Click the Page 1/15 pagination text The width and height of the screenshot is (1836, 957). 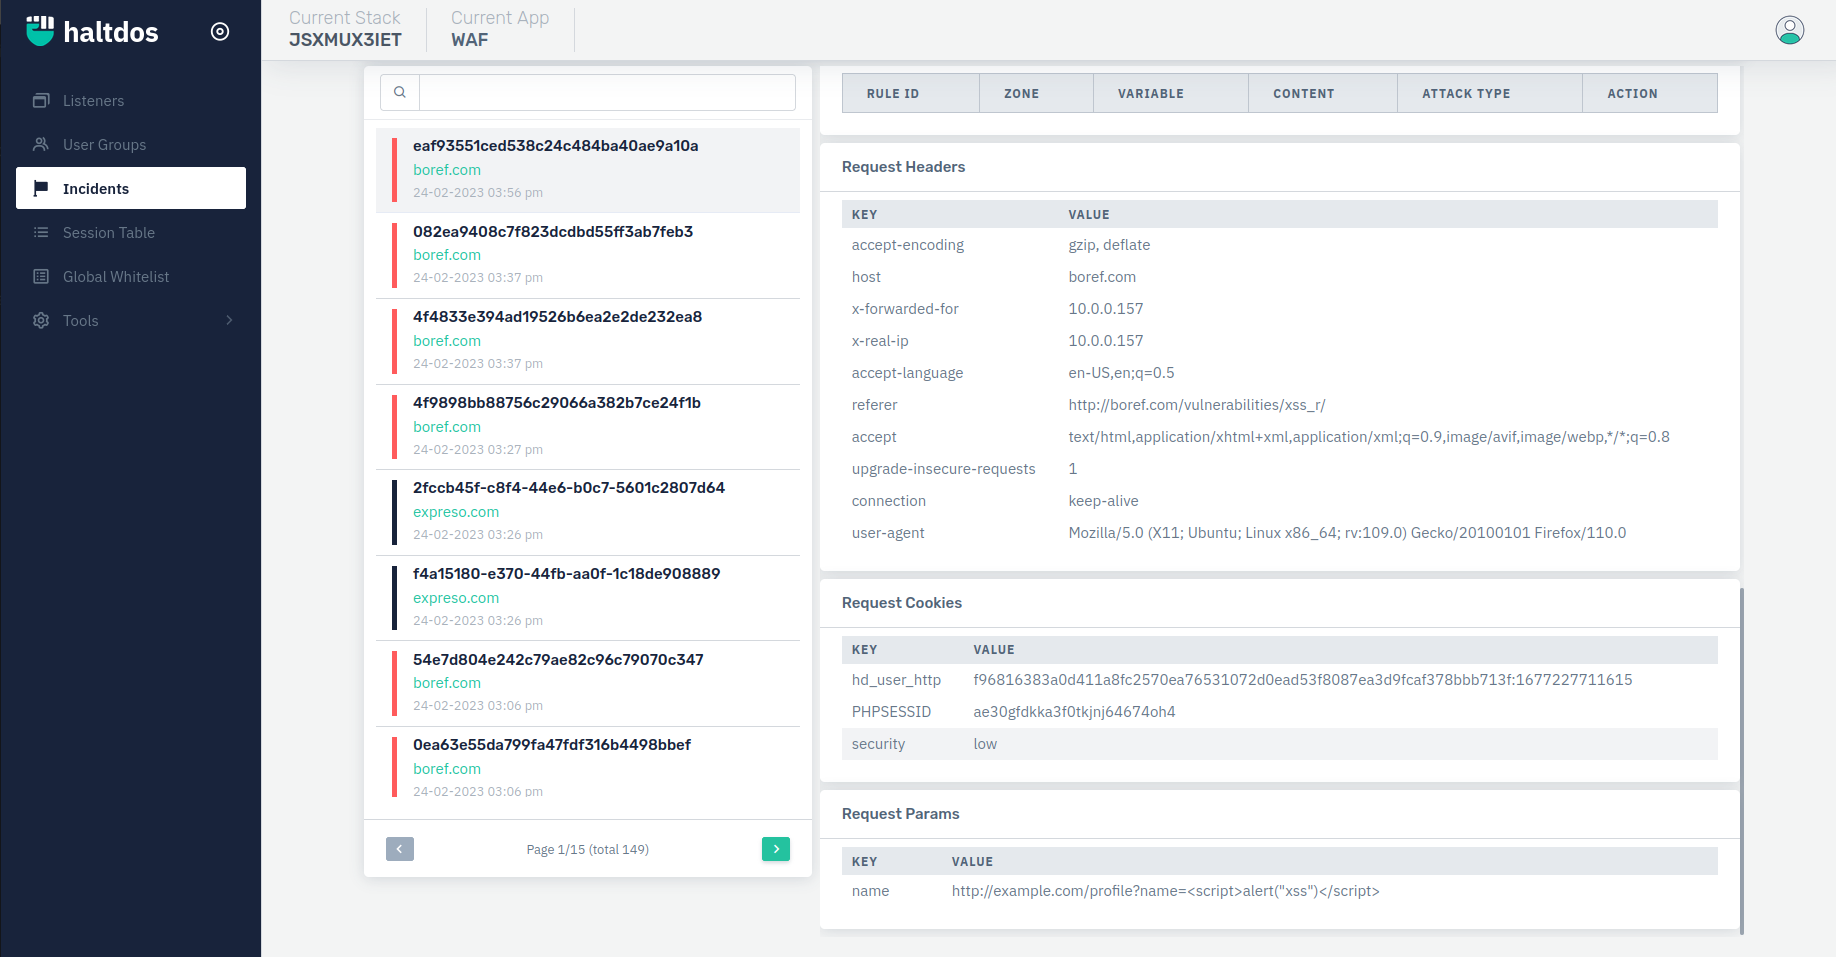(587, 849)
